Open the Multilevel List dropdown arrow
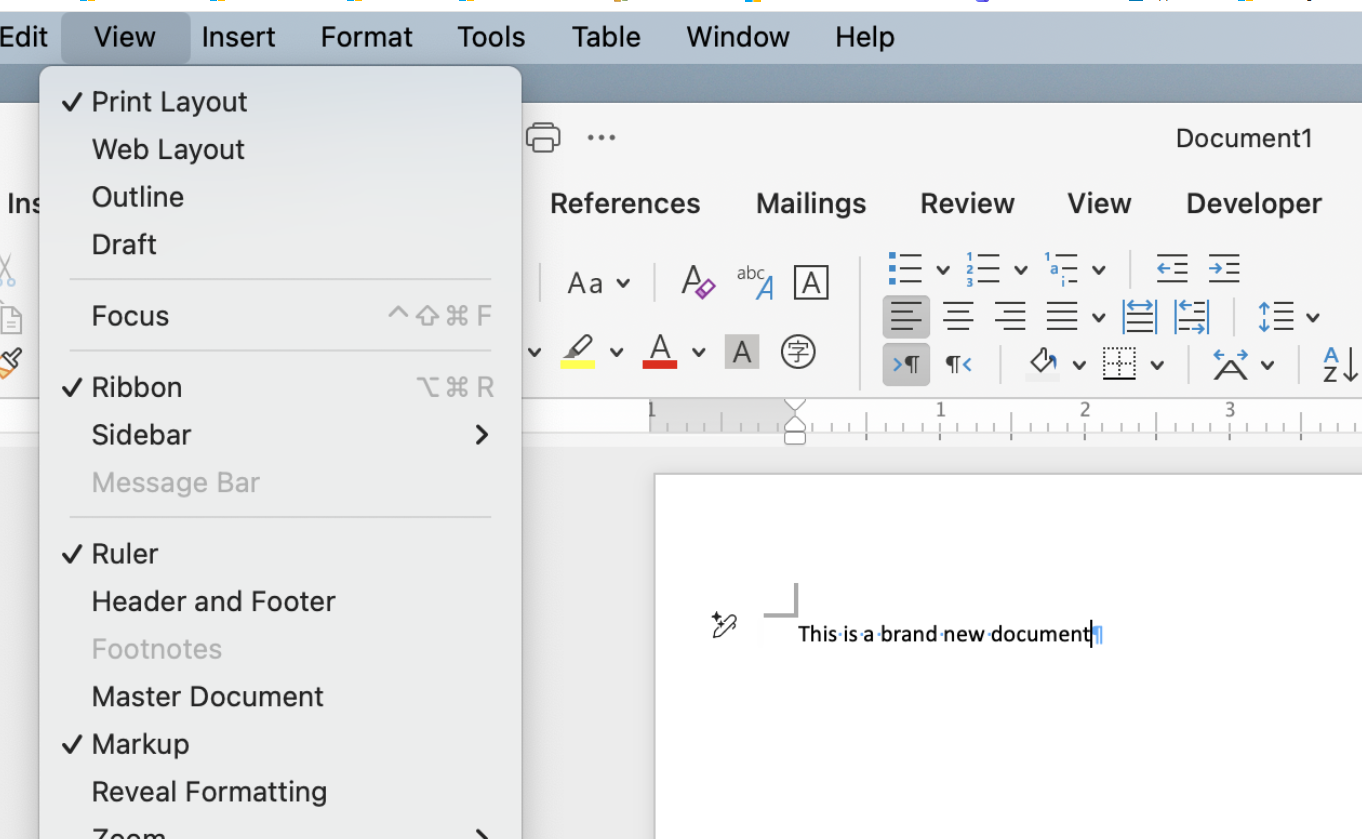 (x=1098, y=270)
